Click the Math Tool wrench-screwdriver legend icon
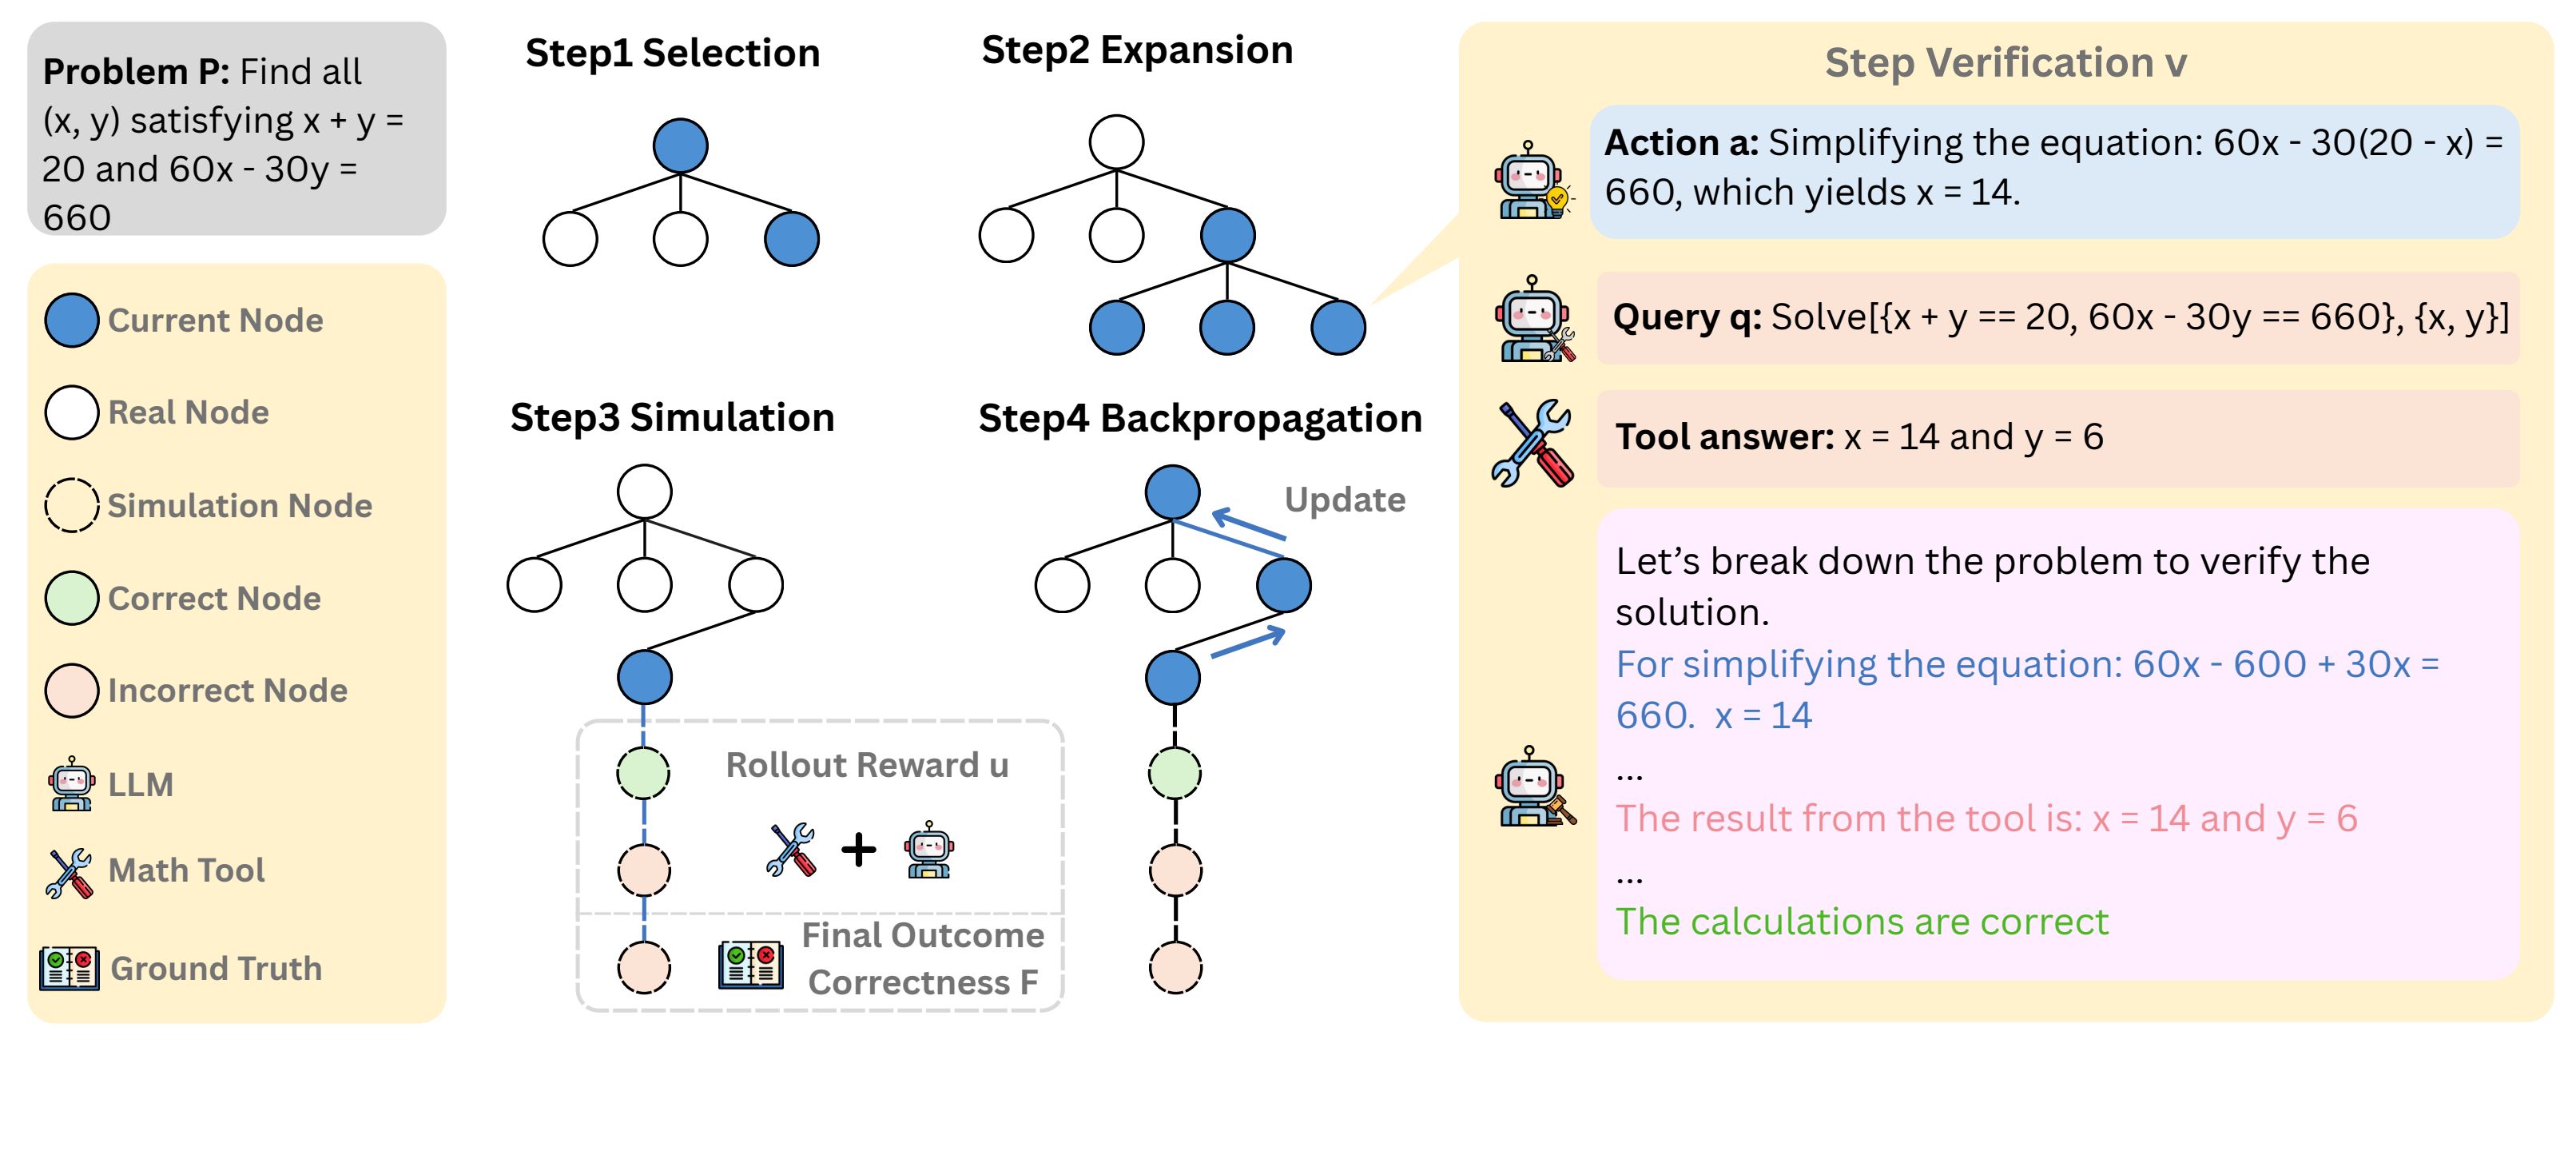2576x1151 pixels. click(69, 872)
